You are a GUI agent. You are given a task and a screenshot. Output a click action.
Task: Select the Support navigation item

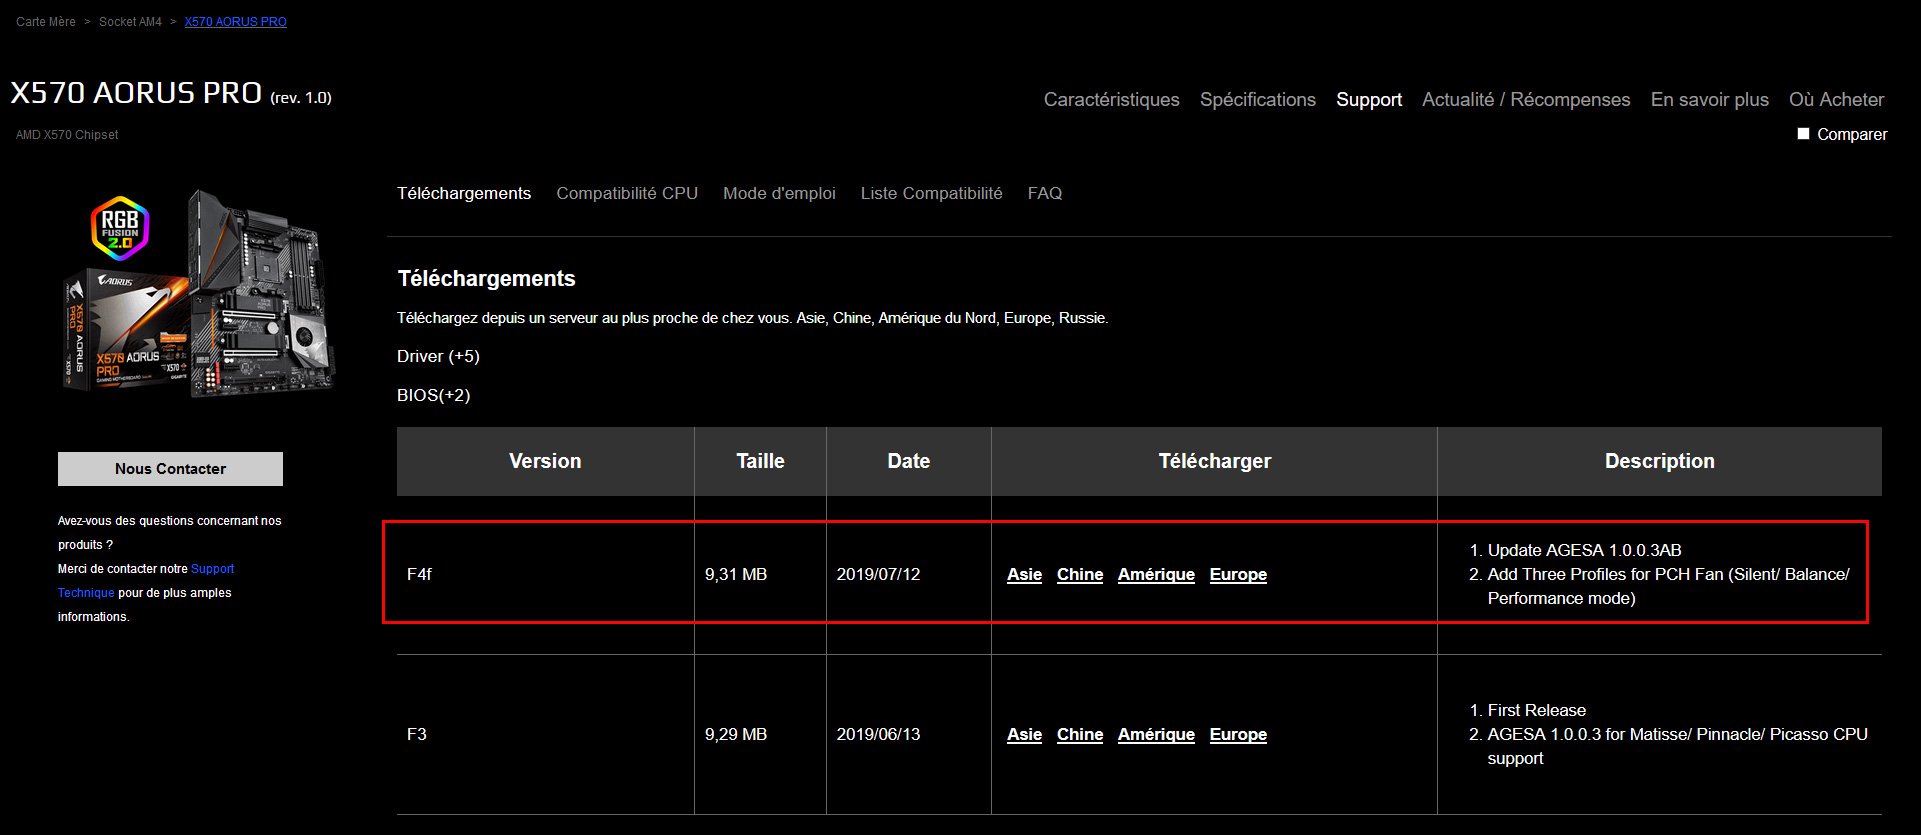tap(1368, 100)
